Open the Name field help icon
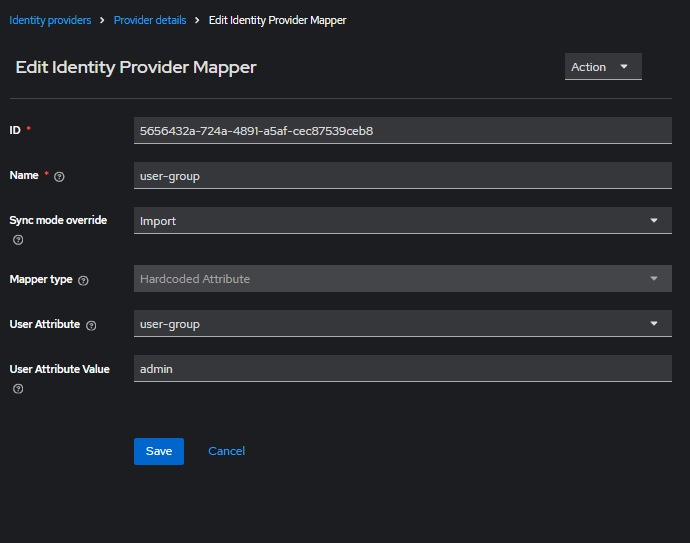690x543 pixels. (x=59, y=176)
